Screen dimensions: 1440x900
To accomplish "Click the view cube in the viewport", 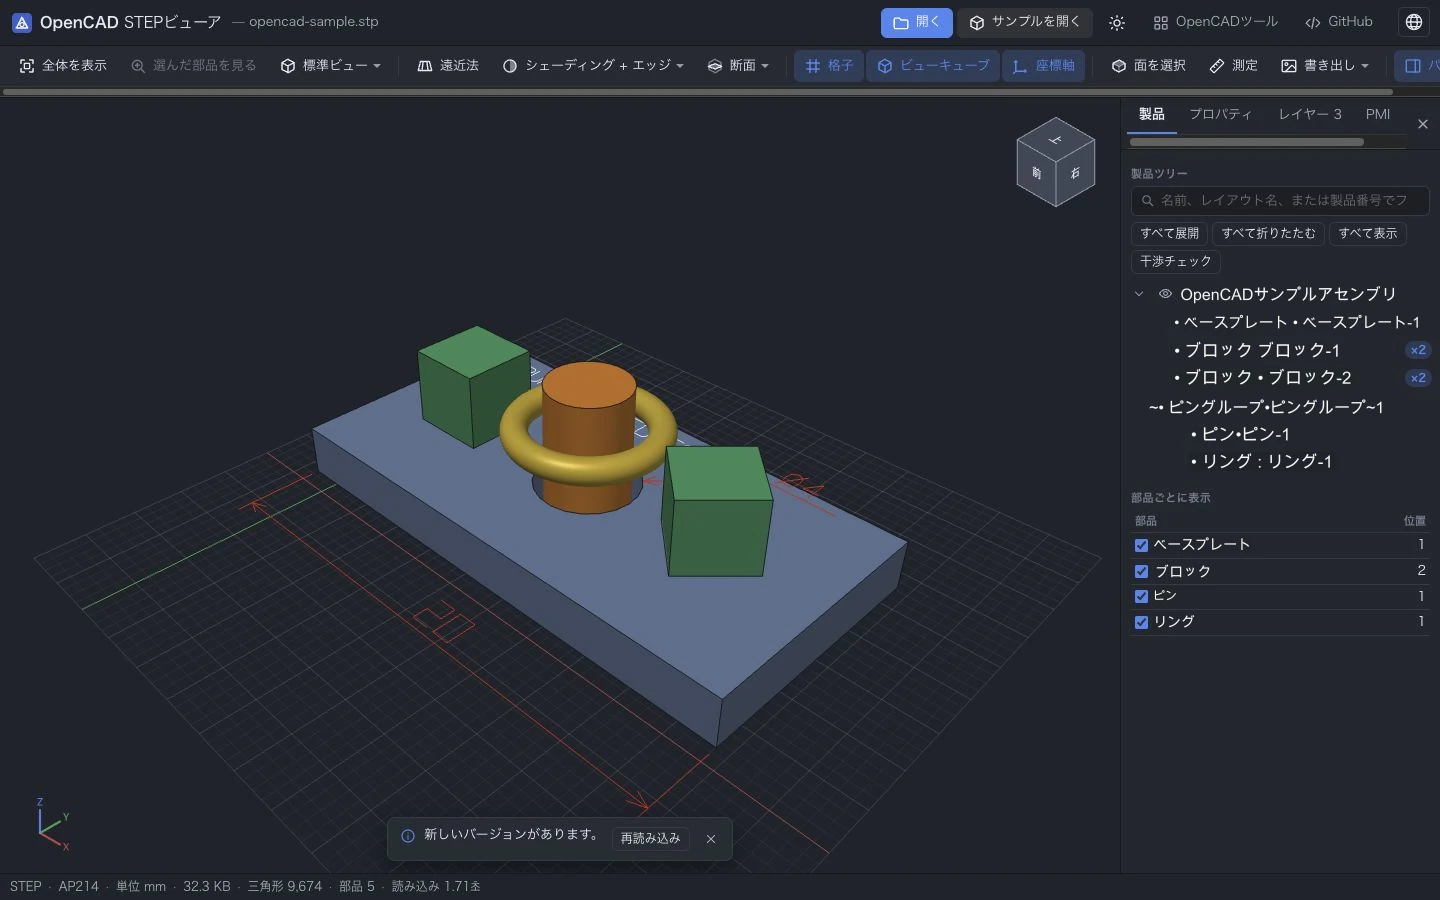I will (1056, 162).
